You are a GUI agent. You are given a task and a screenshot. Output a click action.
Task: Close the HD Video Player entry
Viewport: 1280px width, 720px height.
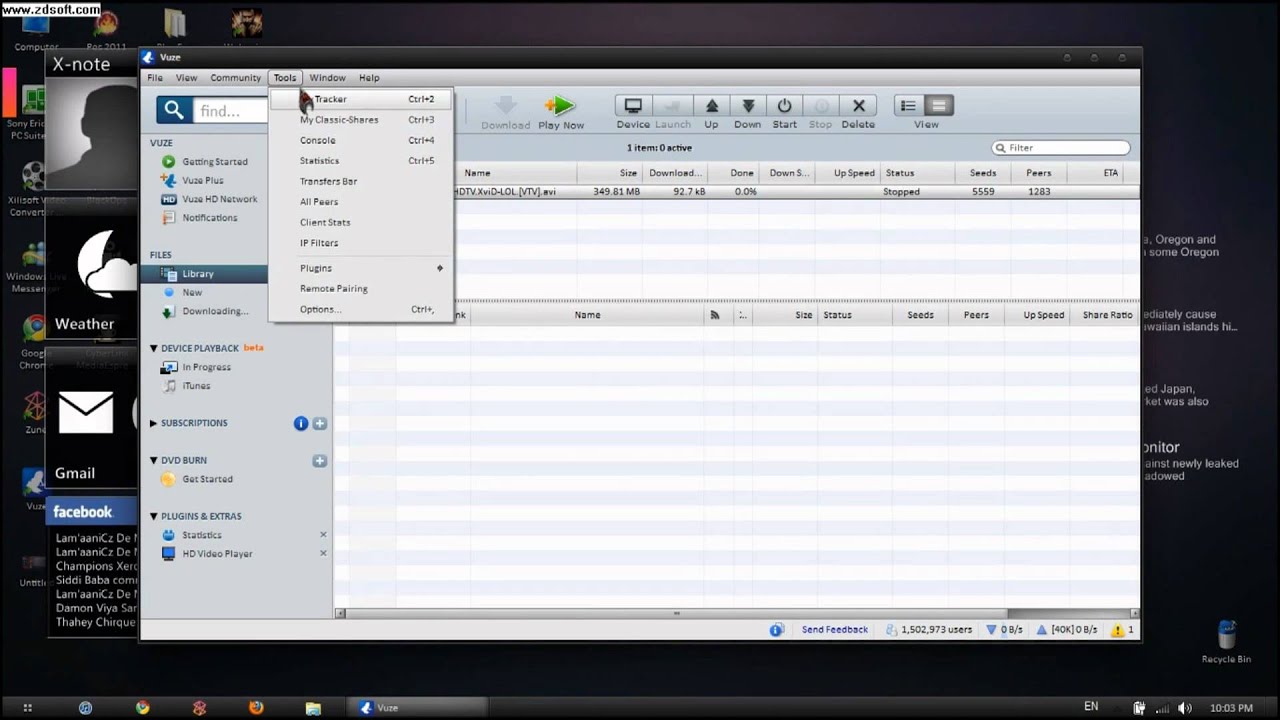pyautogui.click(x=323, y=553)
